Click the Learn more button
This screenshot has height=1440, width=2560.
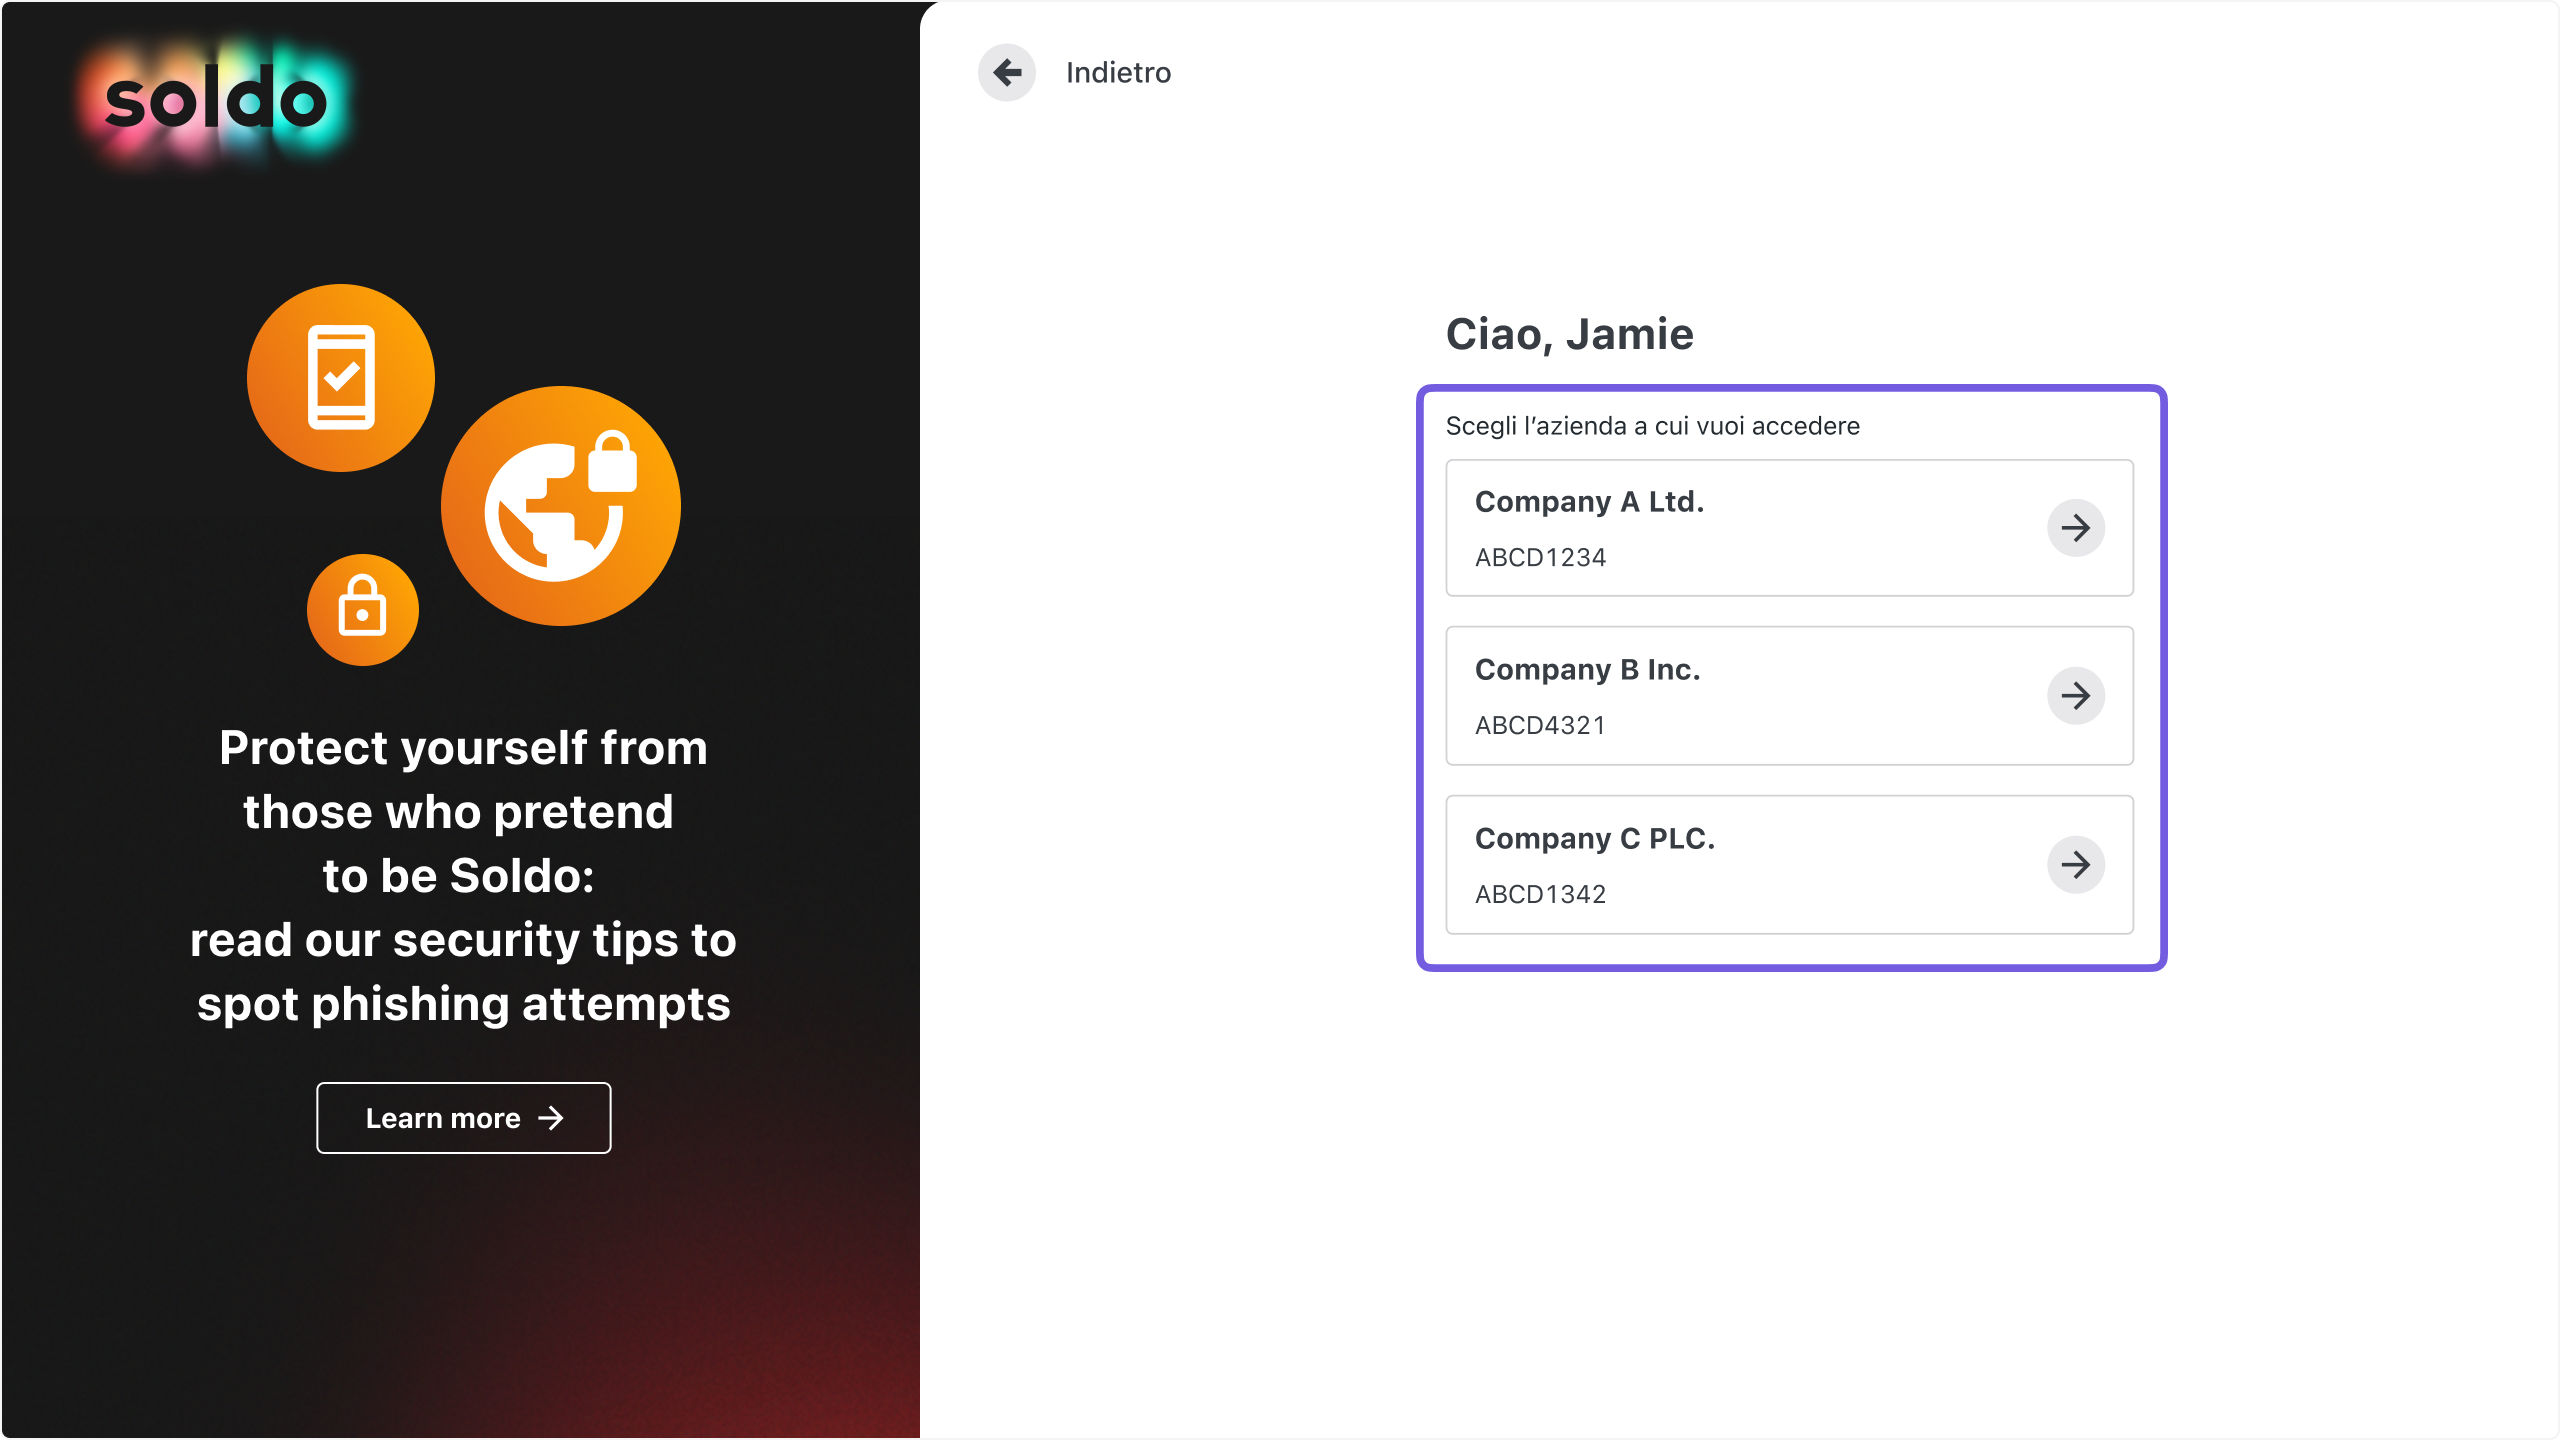click(x=464, y=1118)
